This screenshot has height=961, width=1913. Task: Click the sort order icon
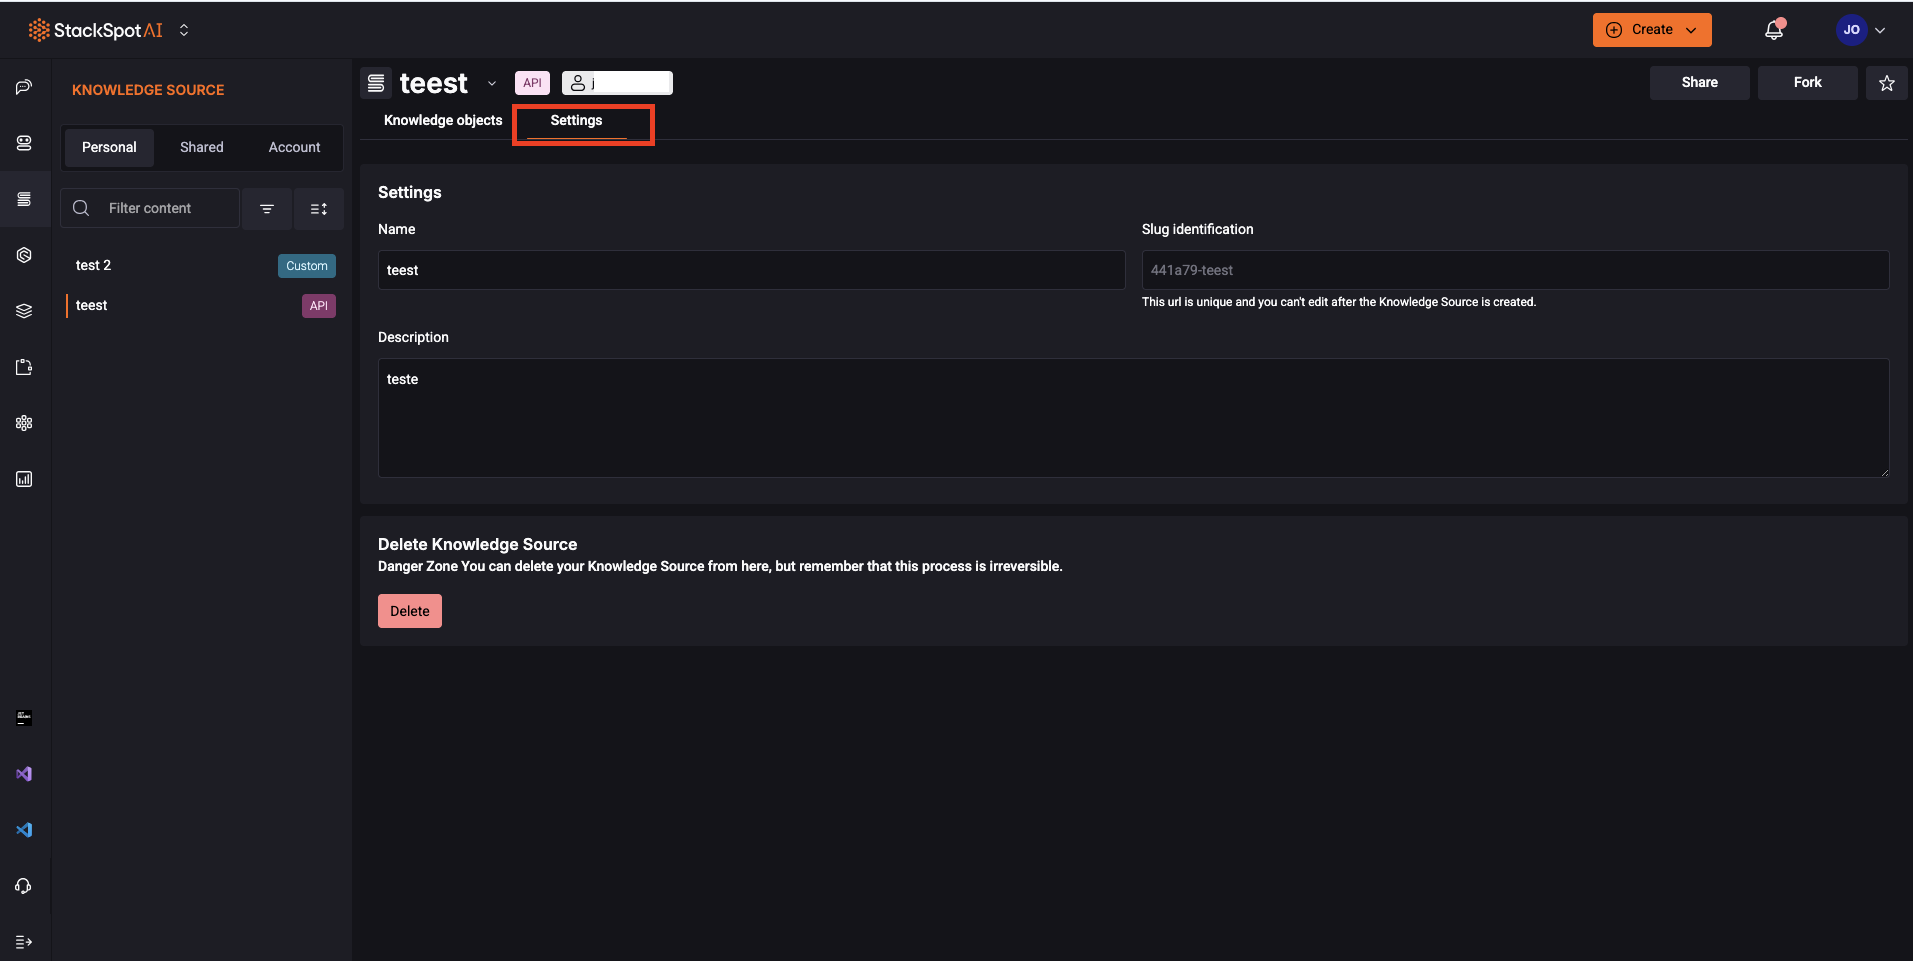click(319, 208)
